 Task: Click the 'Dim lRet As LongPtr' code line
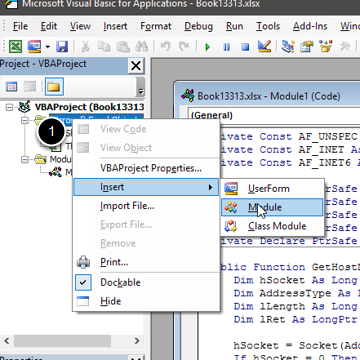tap(295, 319)
